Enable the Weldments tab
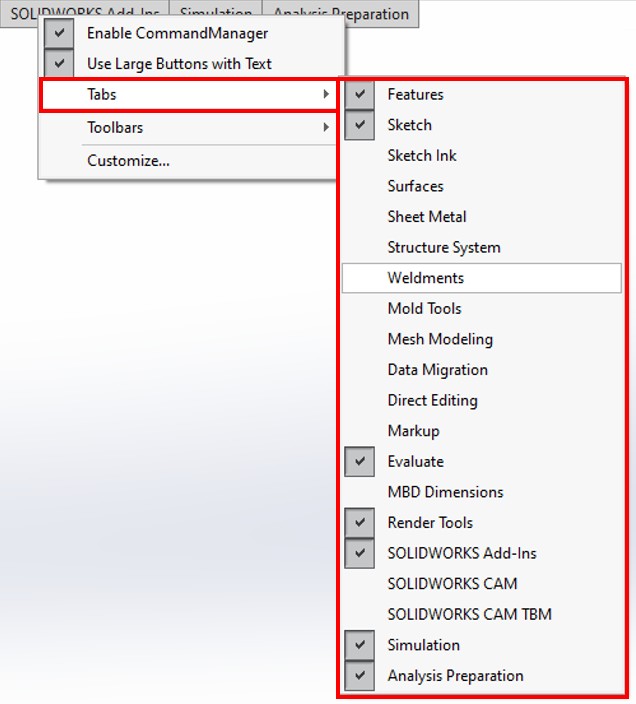This screenshot has height=704, width=636. click(x=426, y=278)
